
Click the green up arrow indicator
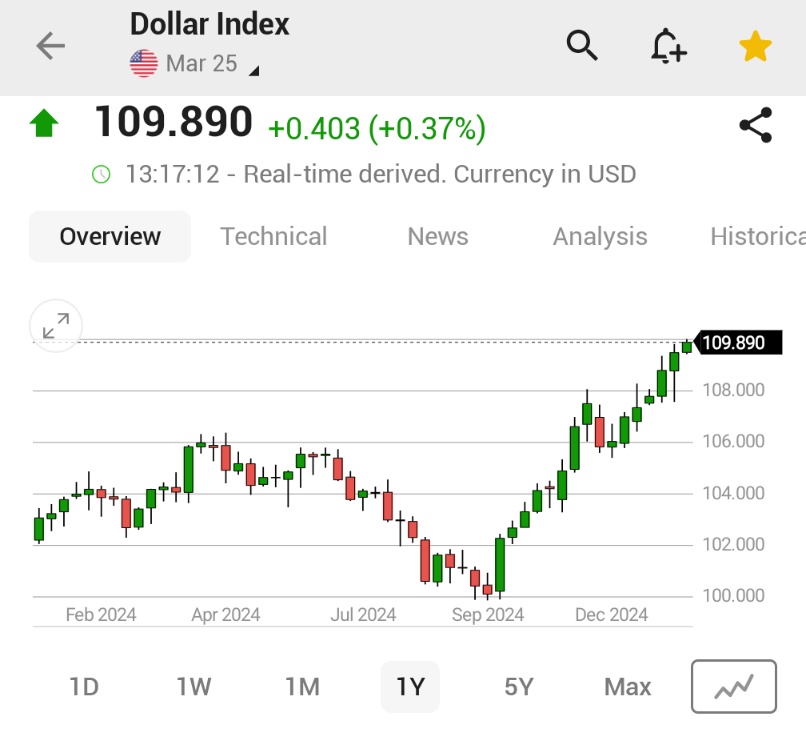pos(46,121)
